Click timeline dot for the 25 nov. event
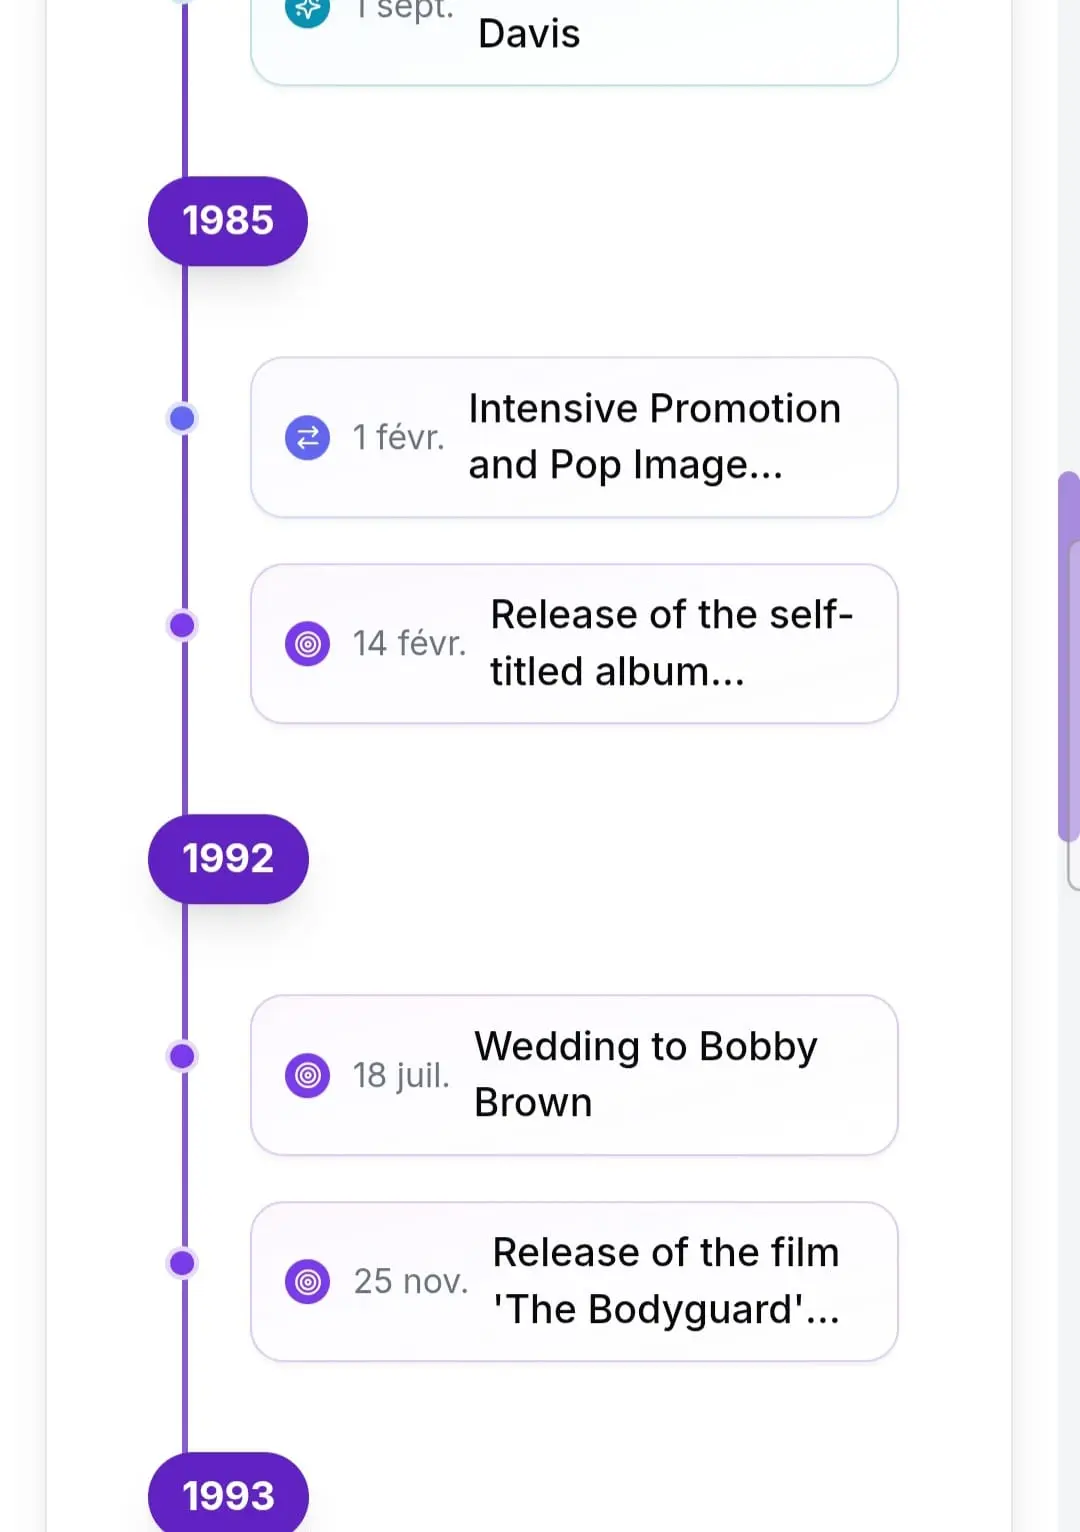Screen dimensions: 1080x1532 coord(182,1263)
